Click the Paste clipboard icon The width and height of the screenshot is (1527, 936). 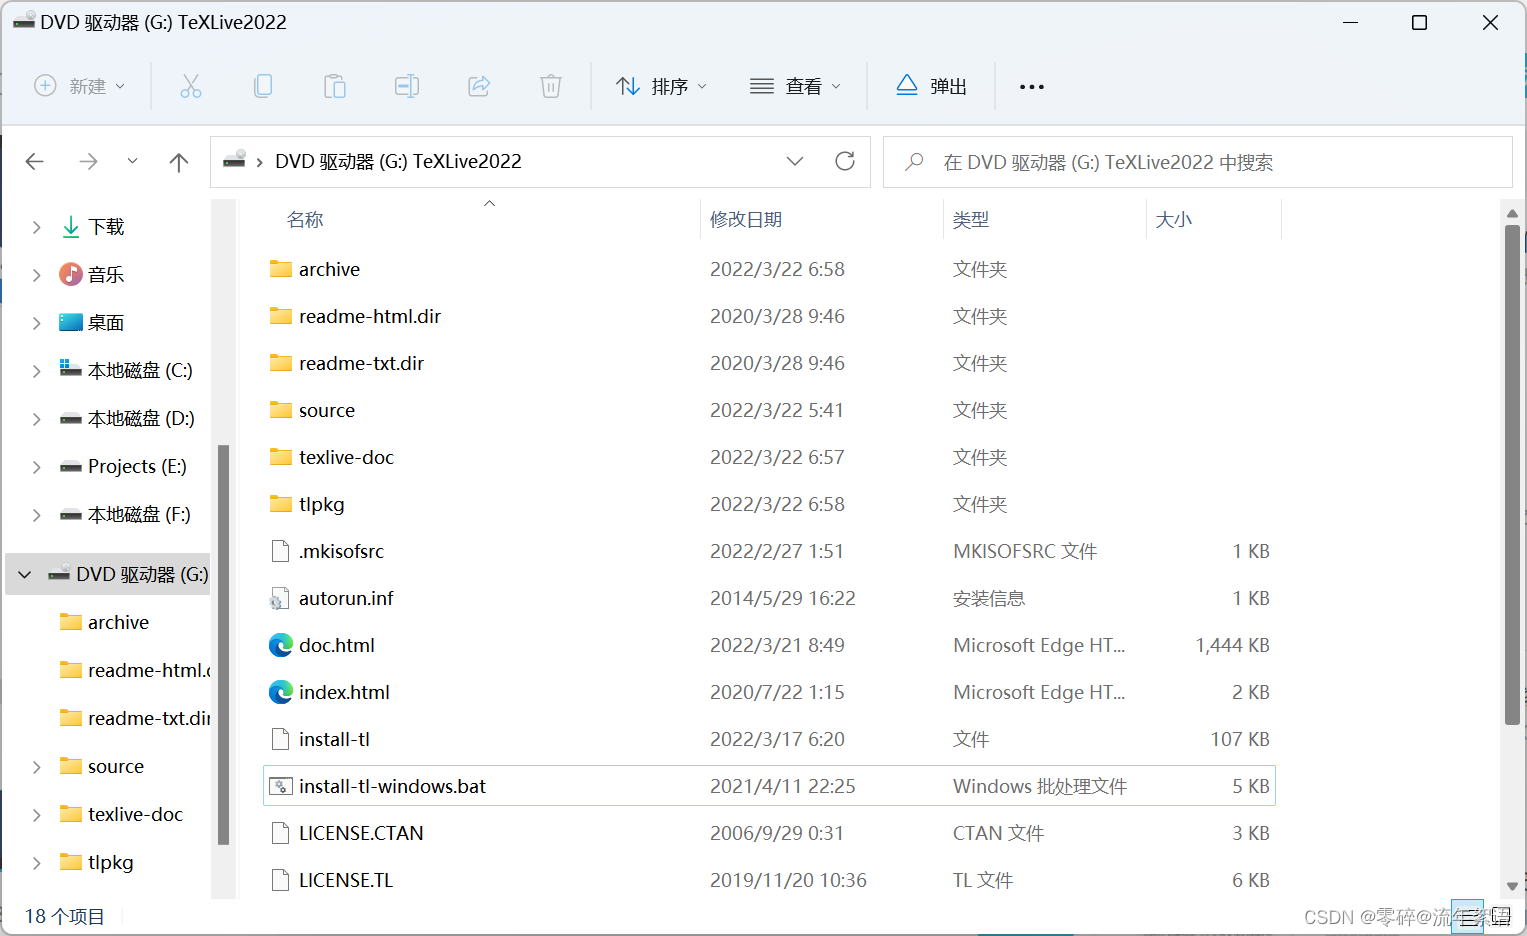pyautogui.click(x=335, y=86)
